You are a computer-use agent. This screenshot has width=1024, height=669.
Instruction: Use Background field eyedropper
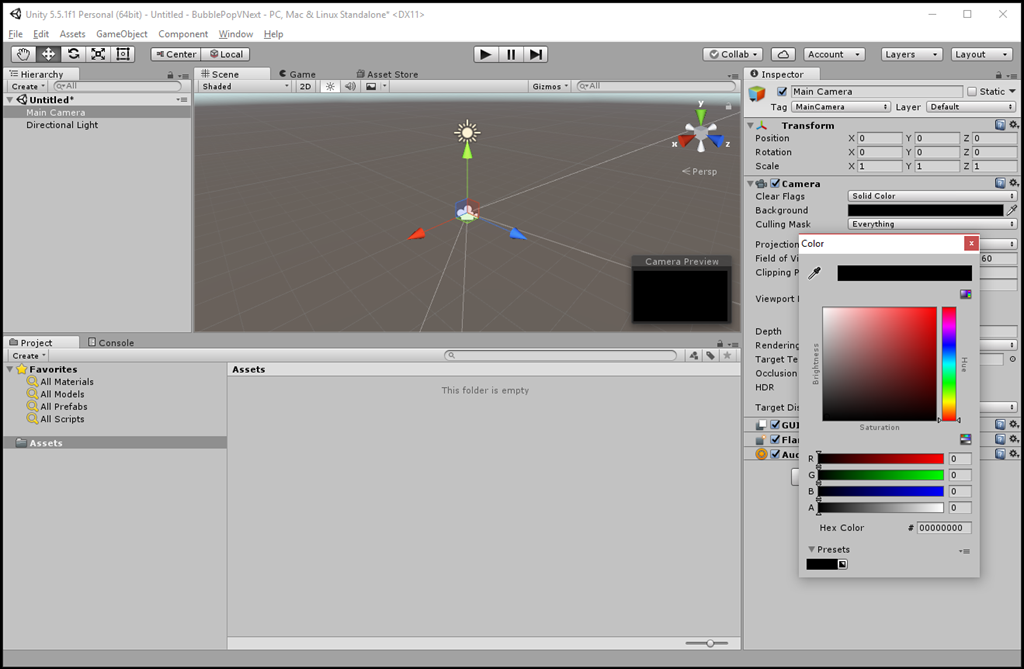(1012, 210)
